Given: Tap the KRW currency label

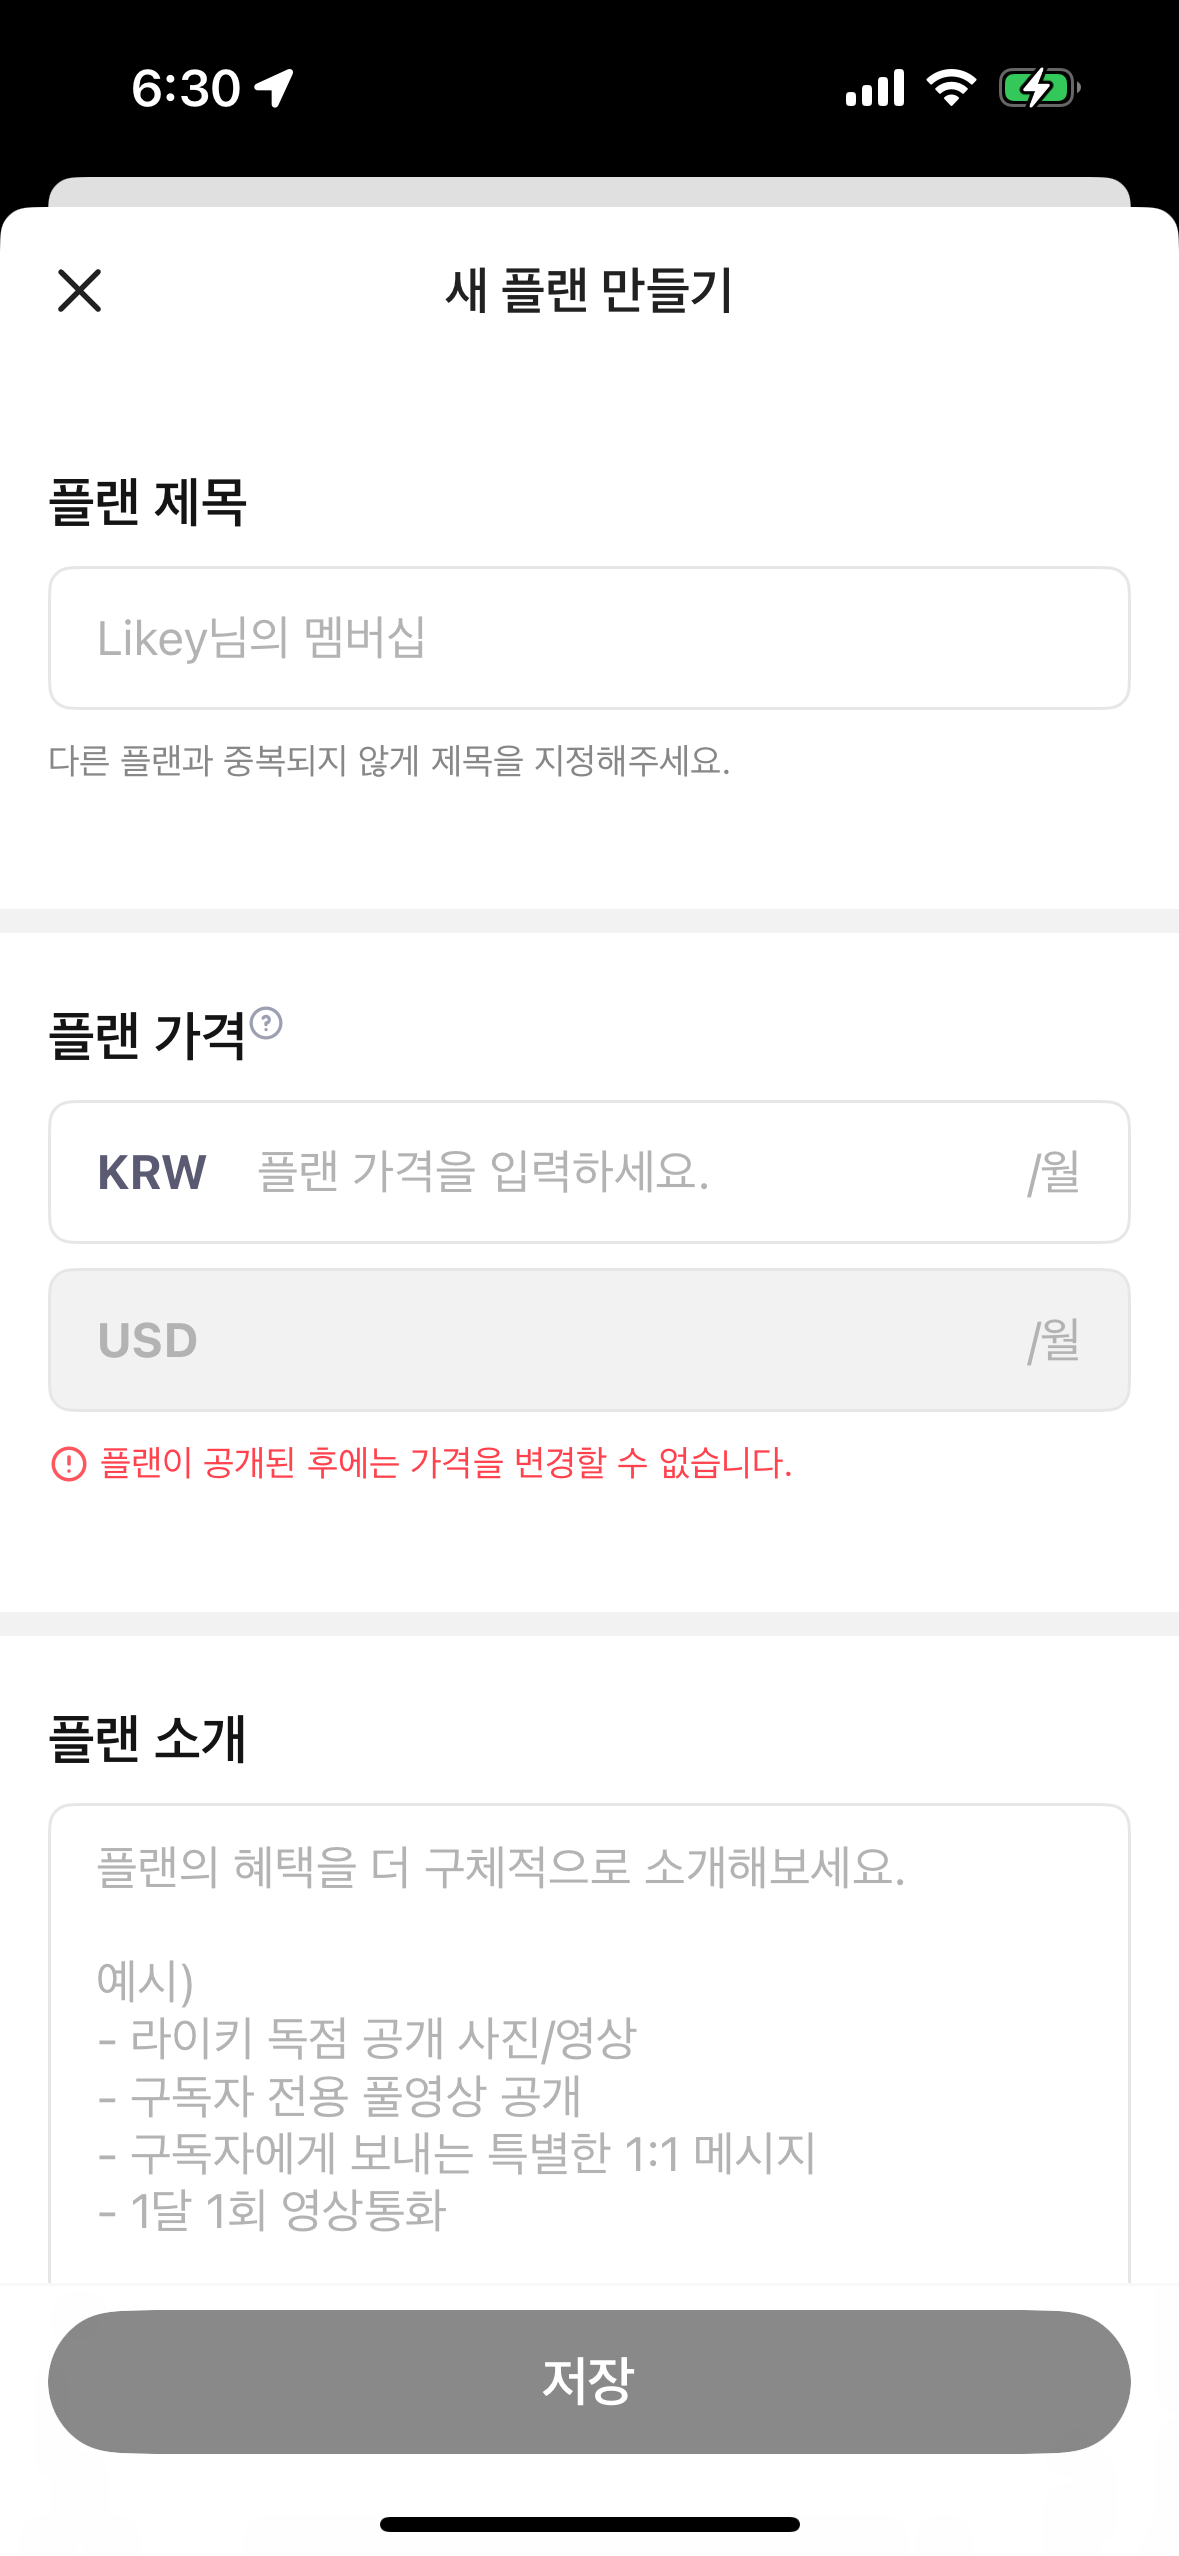Looking at the screenshot, I should pos(152,1172).
